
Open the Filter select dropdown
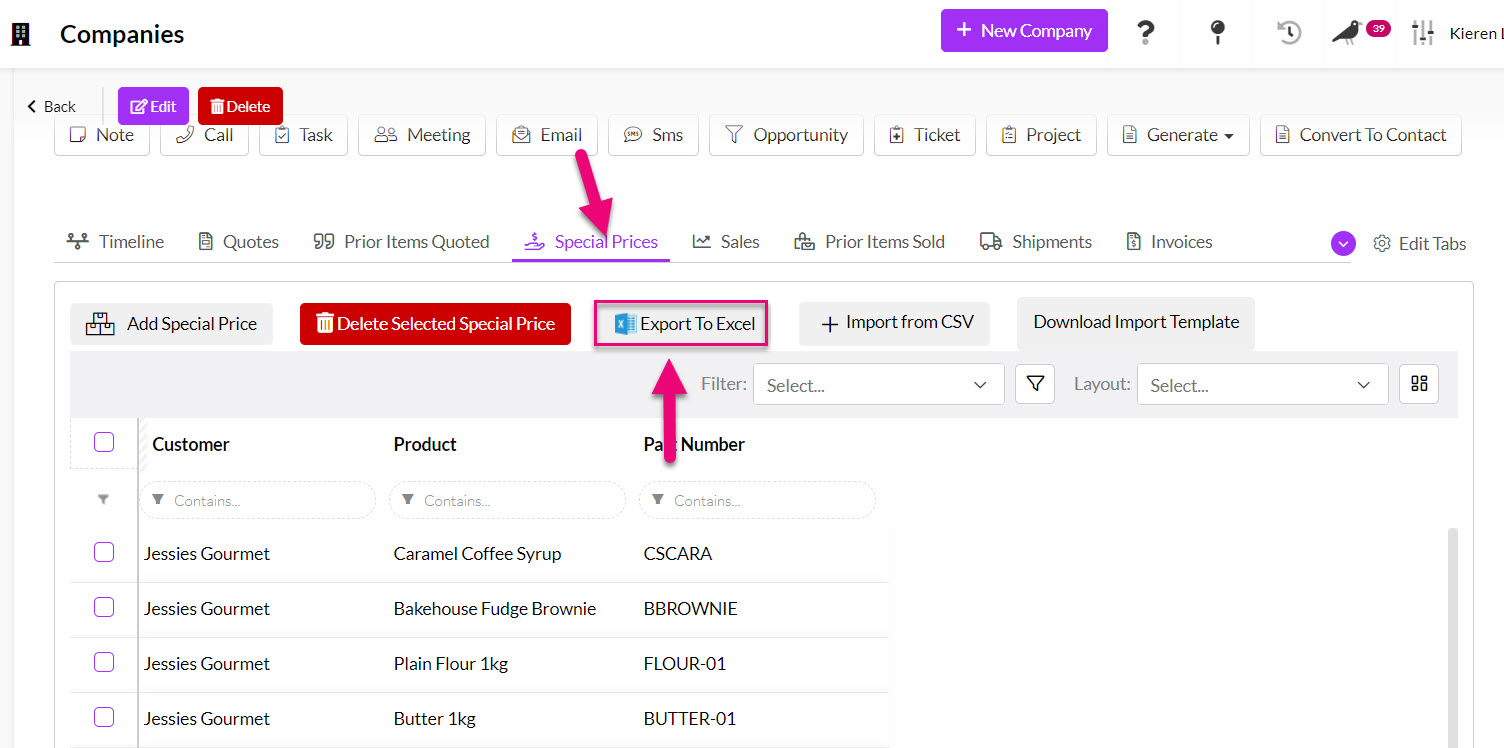[878, 385]
